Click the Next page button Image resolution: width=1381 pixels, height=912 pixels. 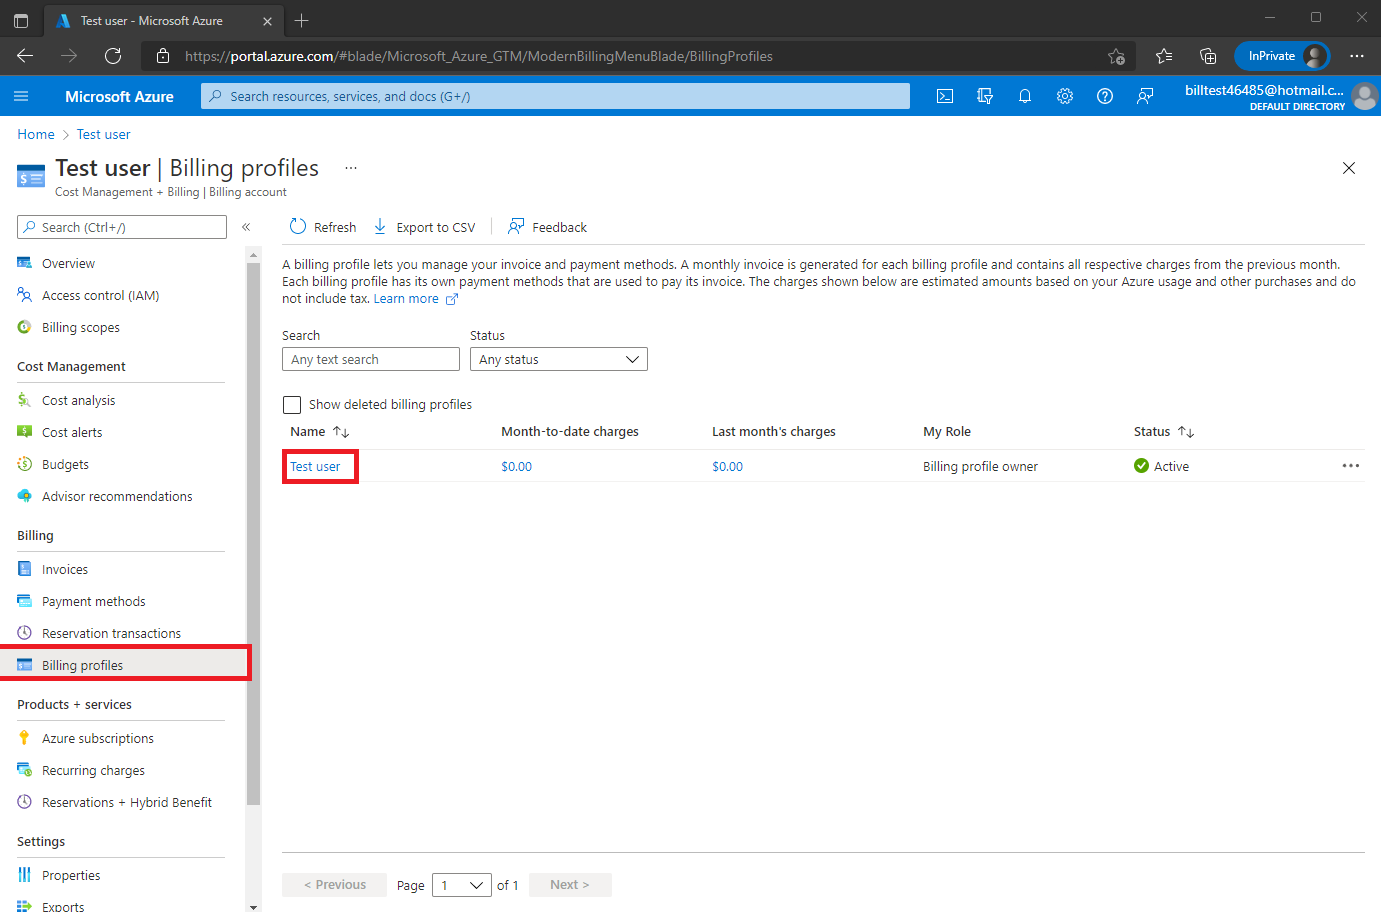[x=570, y=885]
